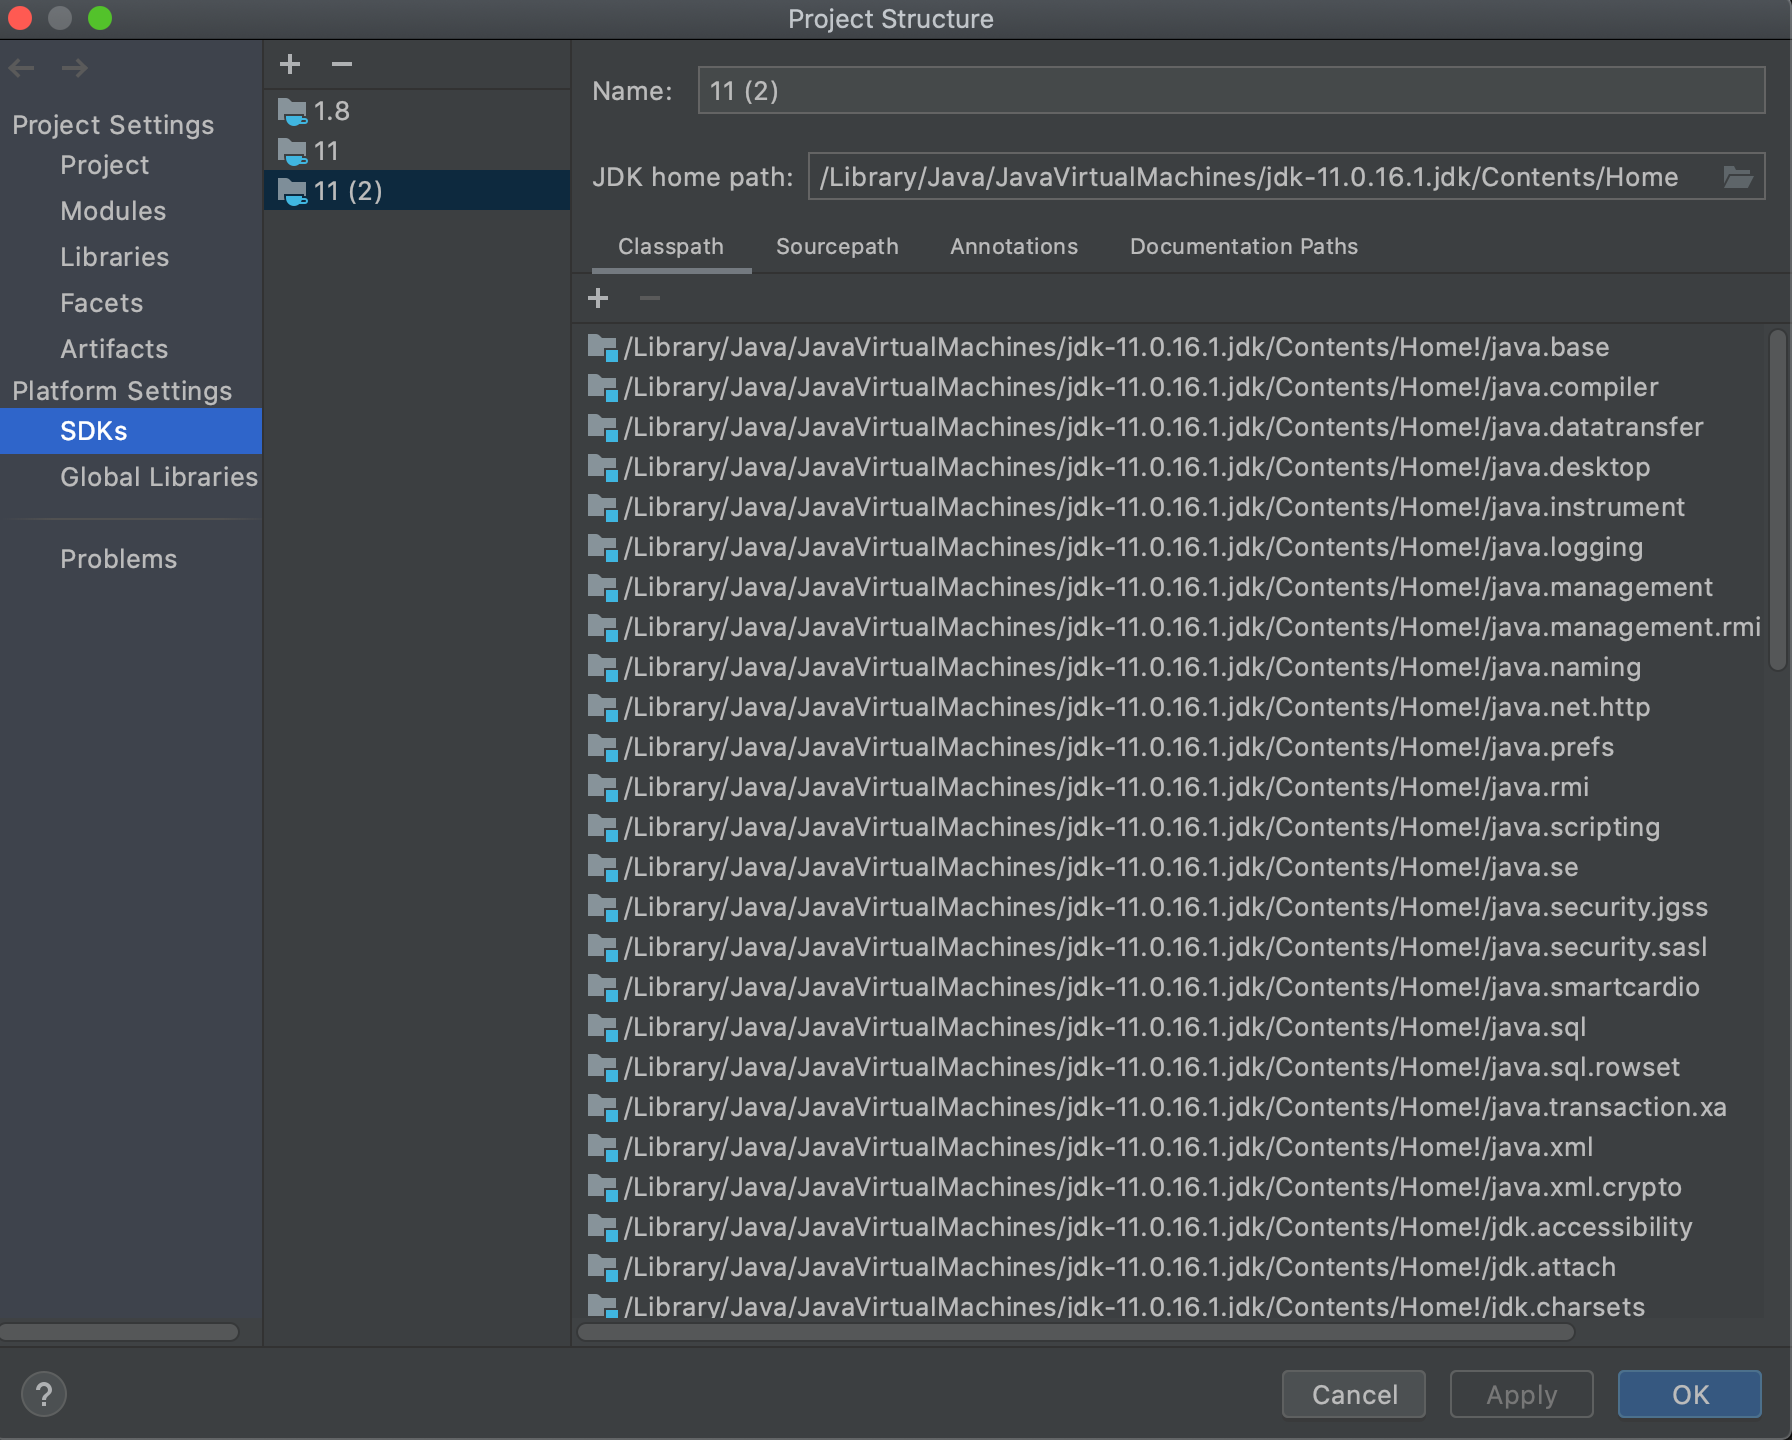Click the folder icon of java.compiler entry
This screenshot has width=1792, height=1440.
602,388
